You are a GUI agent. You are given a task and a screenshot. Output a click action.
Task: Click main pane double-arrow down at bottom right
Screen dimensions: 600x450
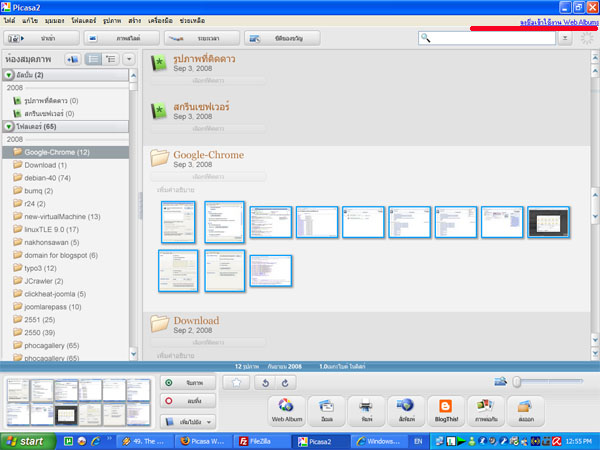click(595, 353)
